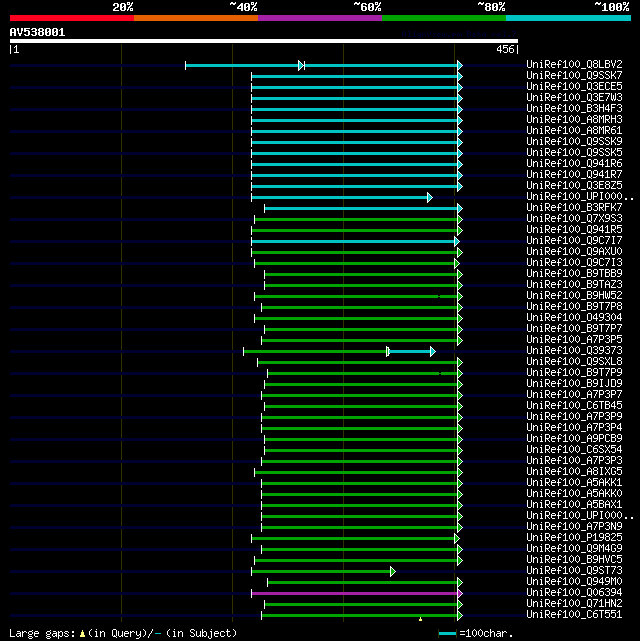Click UniRef100_B9T7P8 label
640x641 pixels.
574,307
